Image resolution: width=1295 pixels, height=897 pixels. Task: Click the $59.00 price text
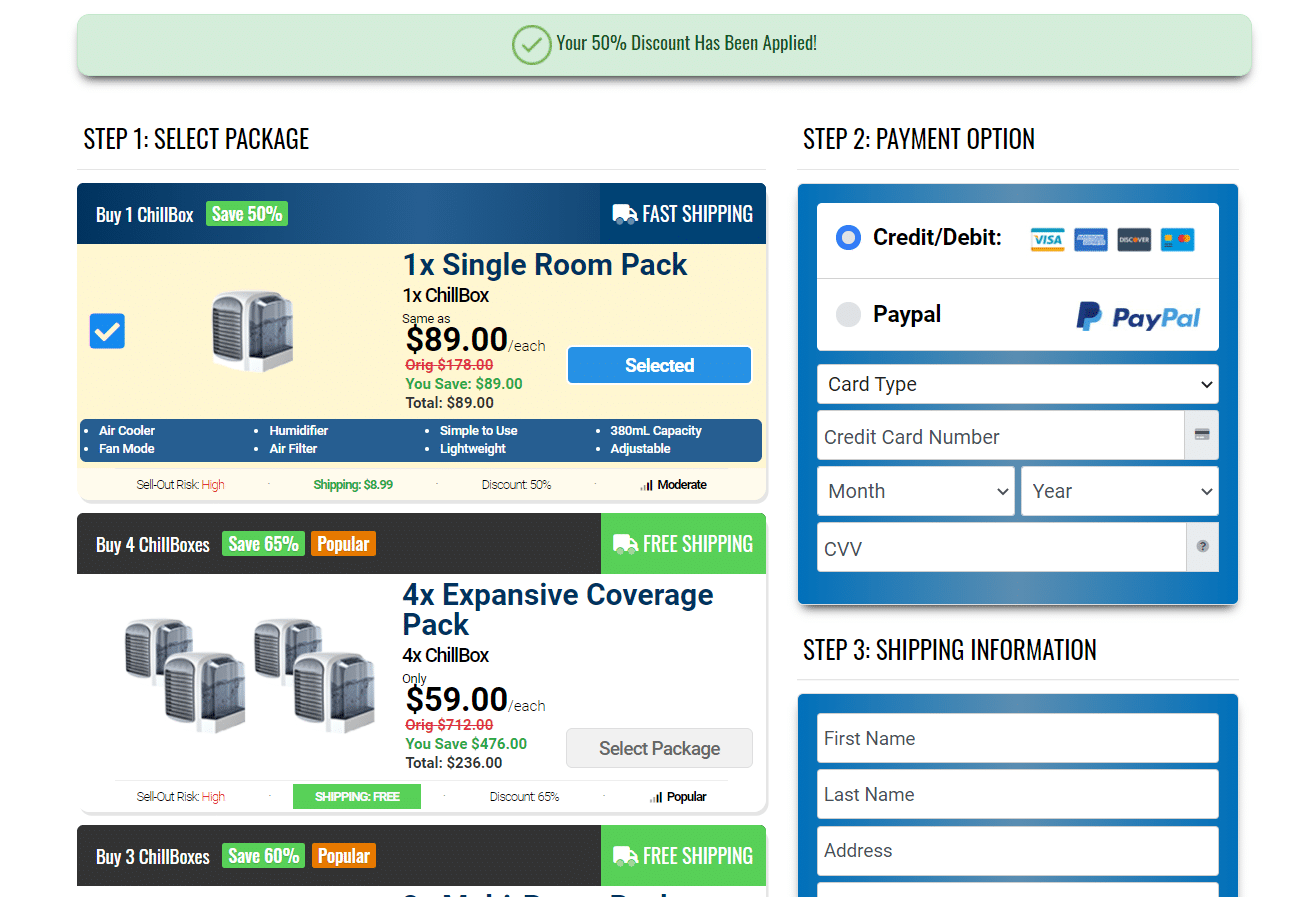coord(457,699)
